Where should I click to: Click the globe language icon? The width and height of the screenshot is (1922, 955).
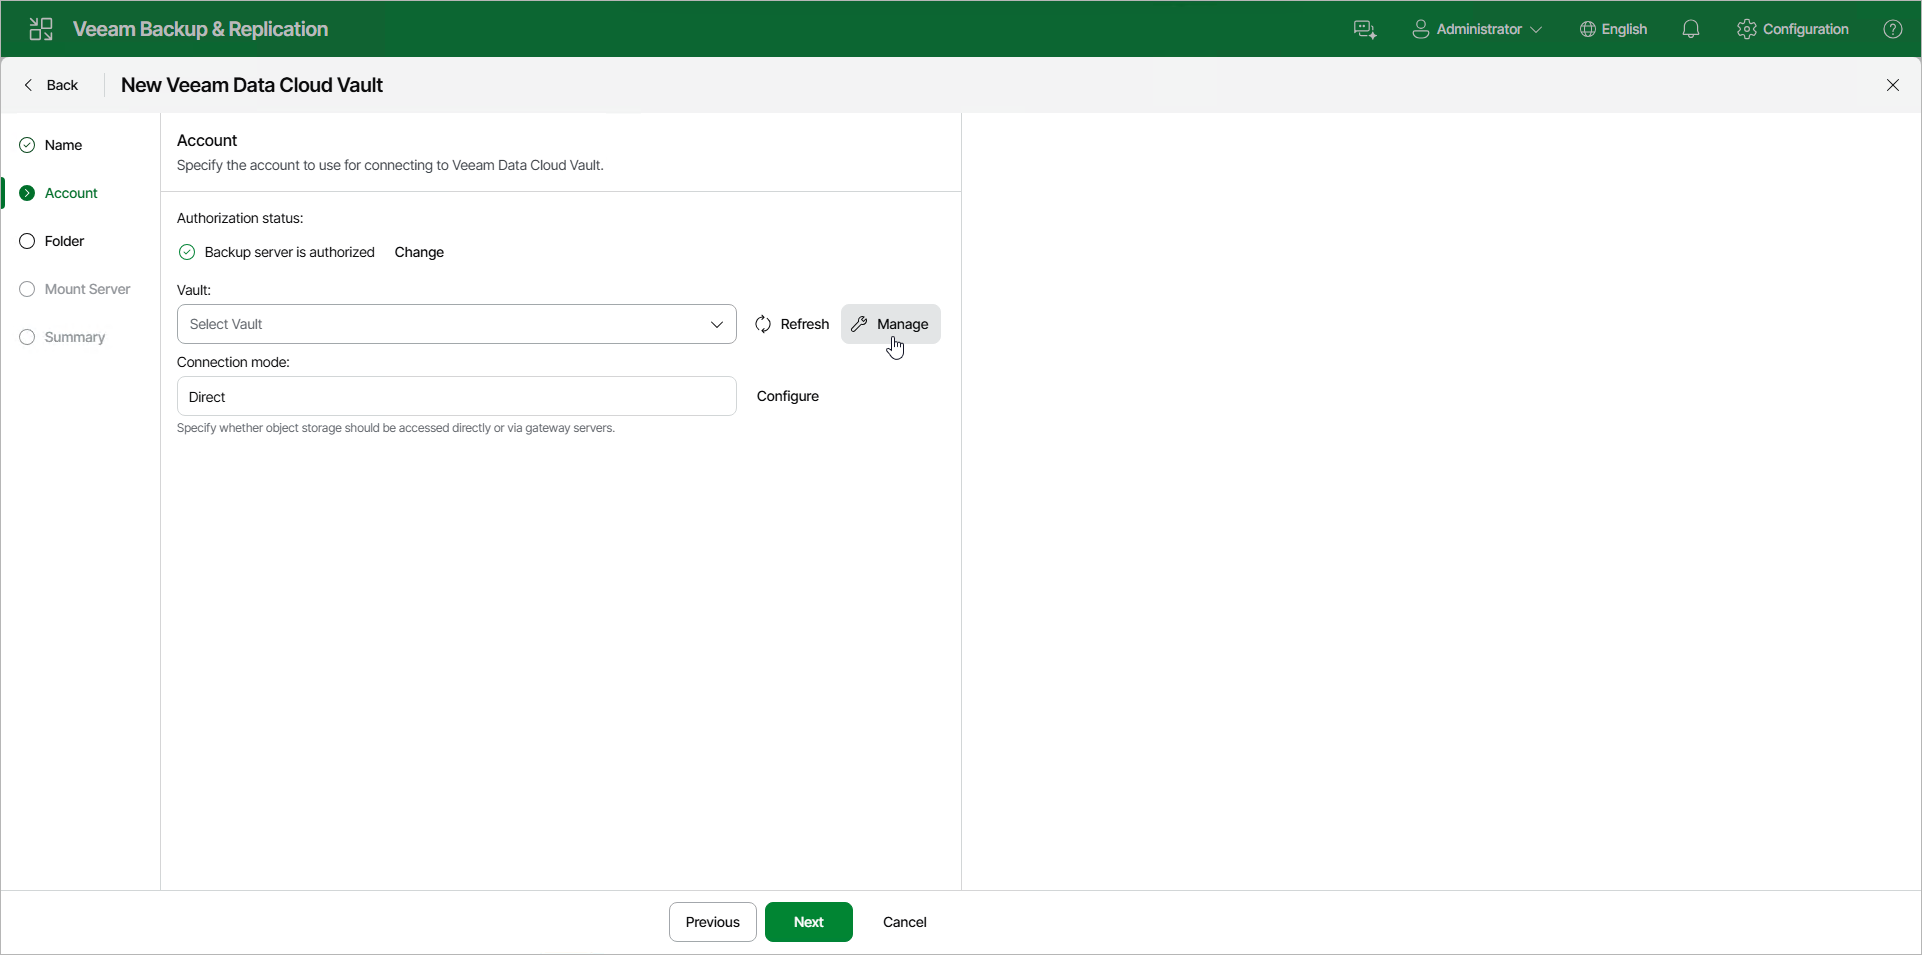click(1587, 29)
